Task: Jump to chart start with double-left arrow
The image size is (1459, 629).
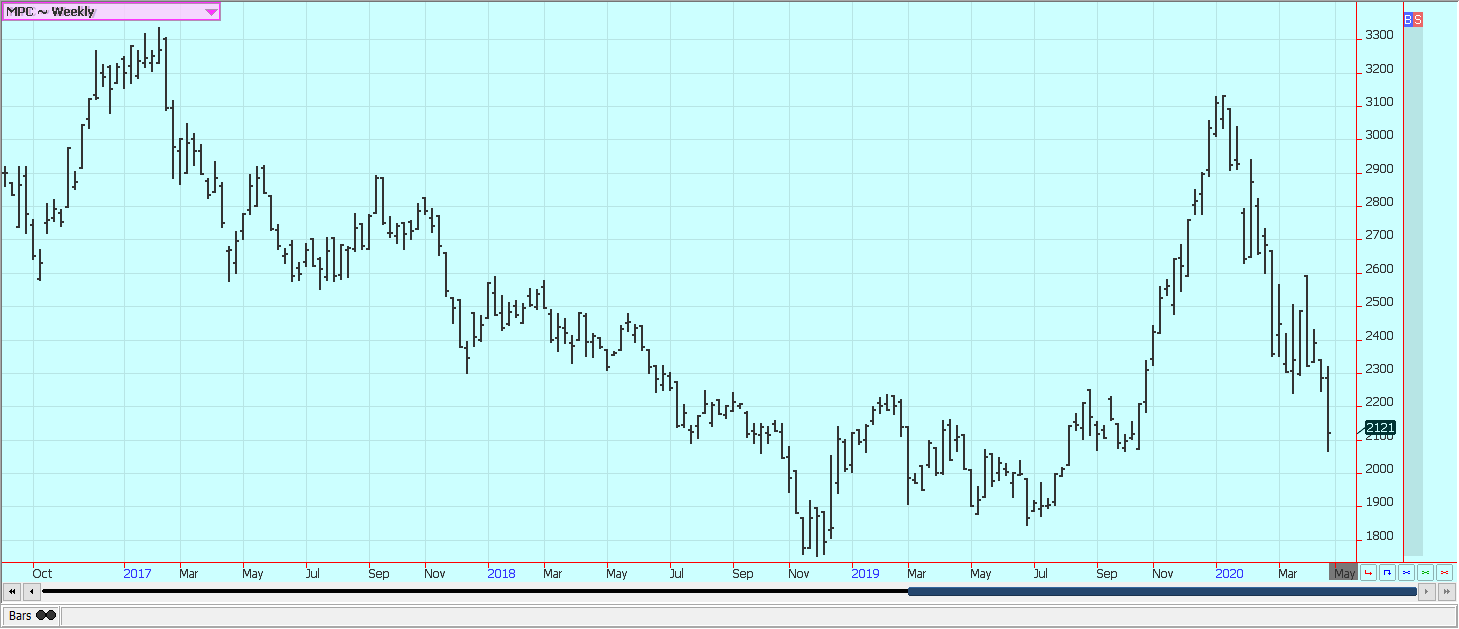Action: (x=11, y=592)
